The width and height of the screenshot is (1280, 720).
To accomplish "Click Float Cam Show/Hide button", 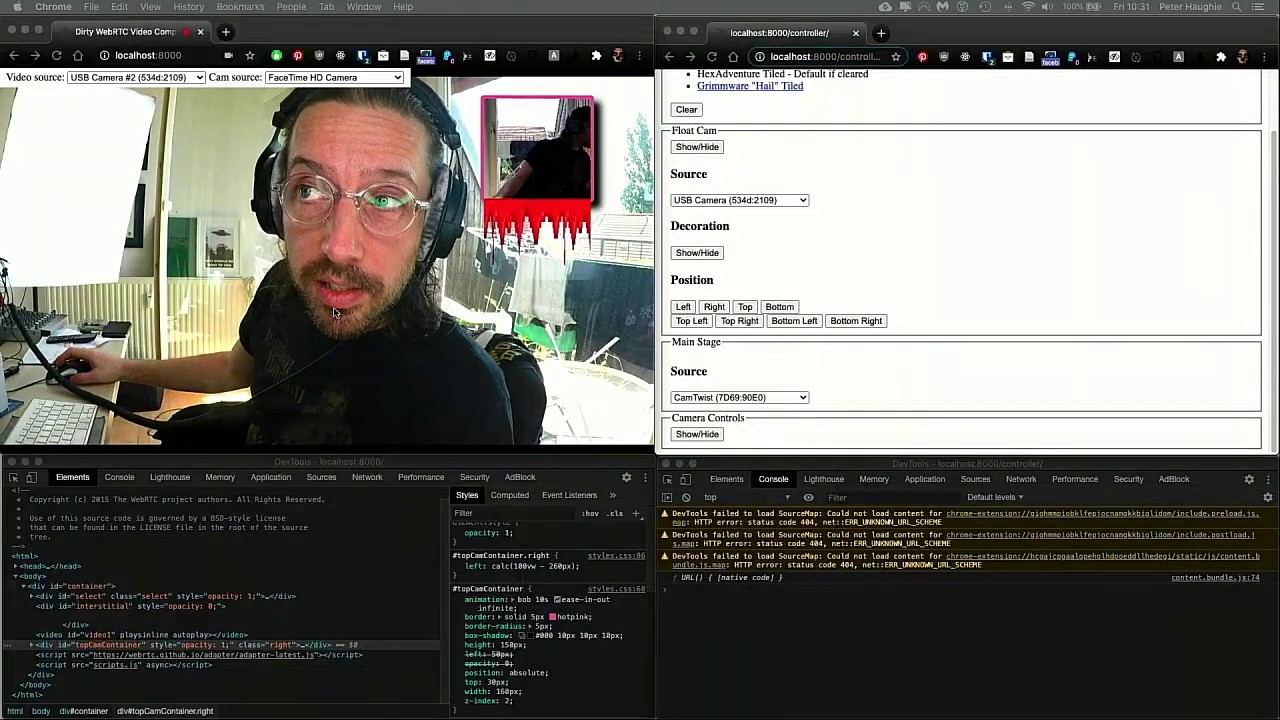I will coord(697,147).
